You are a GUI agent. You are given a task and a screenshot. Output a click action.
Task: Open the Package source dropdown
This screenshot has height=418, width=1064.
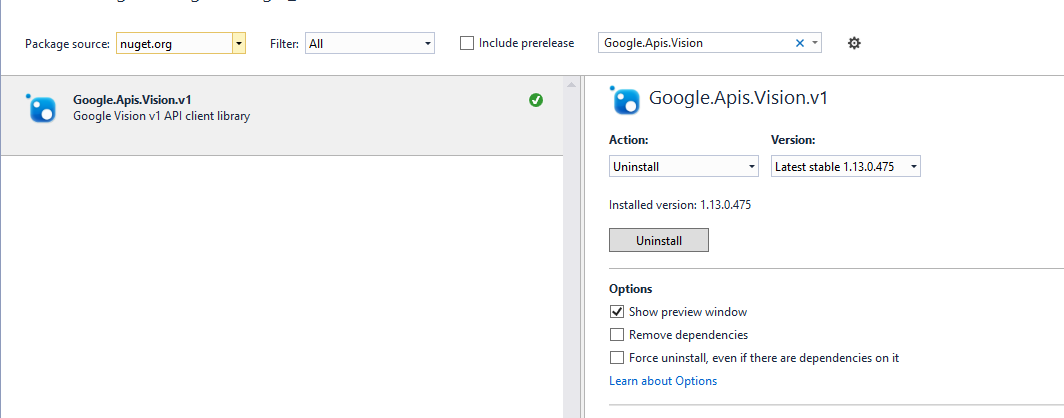click(238, 43)
